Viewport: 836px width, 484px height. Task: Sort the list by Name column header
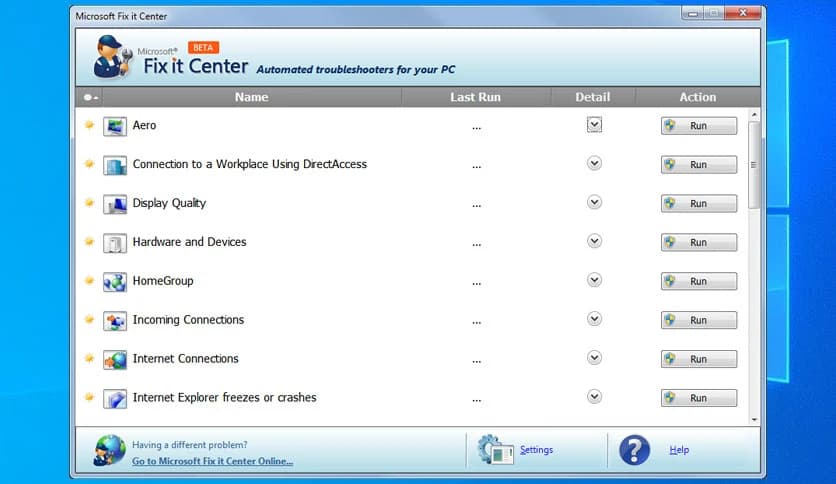251,97
